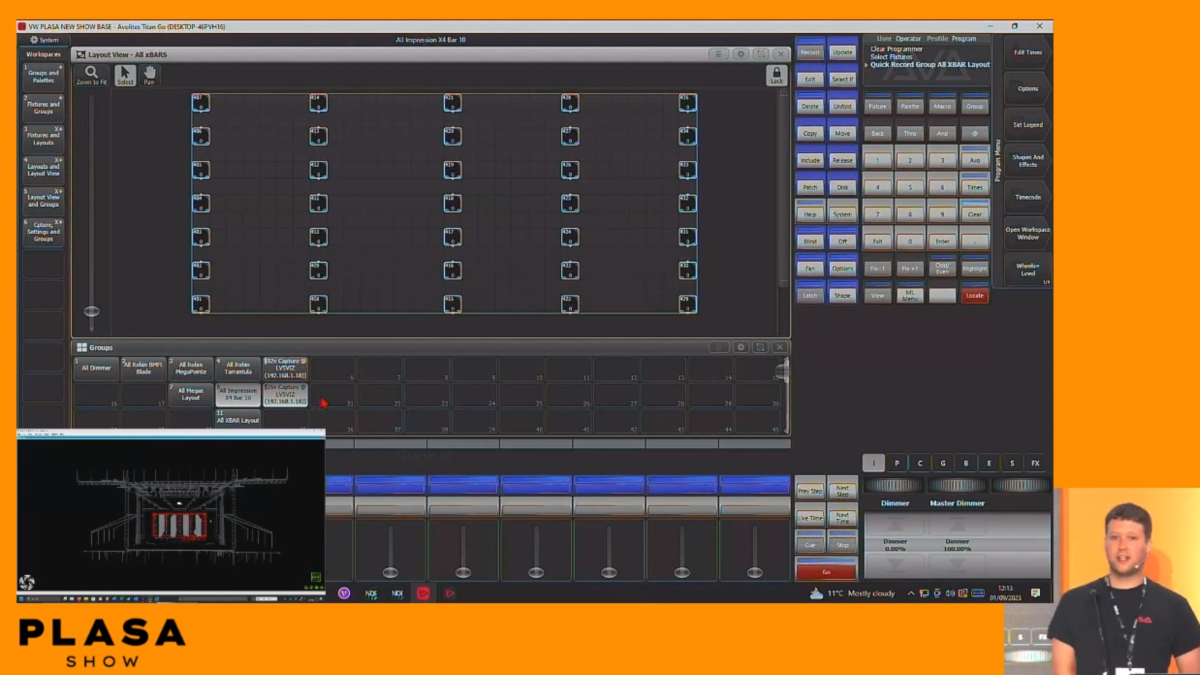Click the Patch key
The width and height of the screenshot is (1200, 675).
click(x=810, y=185)
